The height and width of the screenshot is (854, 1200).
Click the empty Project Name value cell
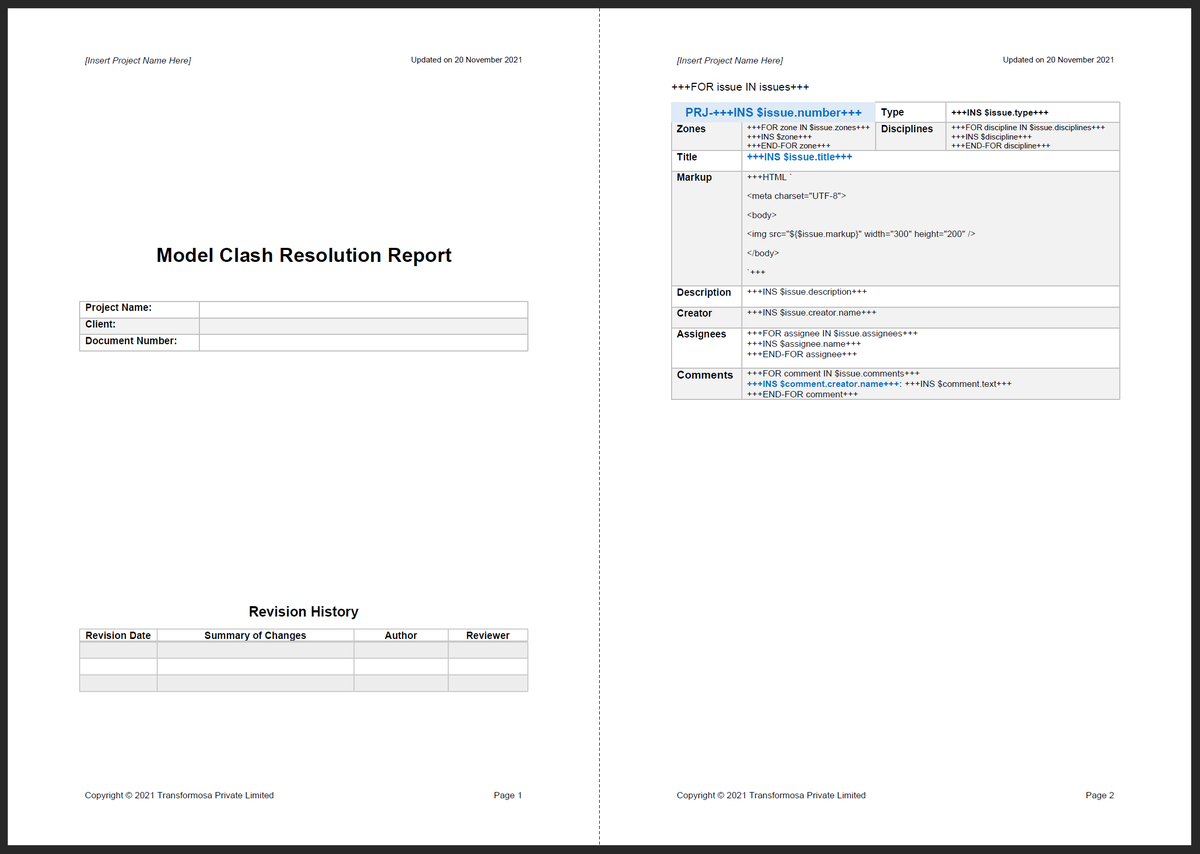coord(363,309)
